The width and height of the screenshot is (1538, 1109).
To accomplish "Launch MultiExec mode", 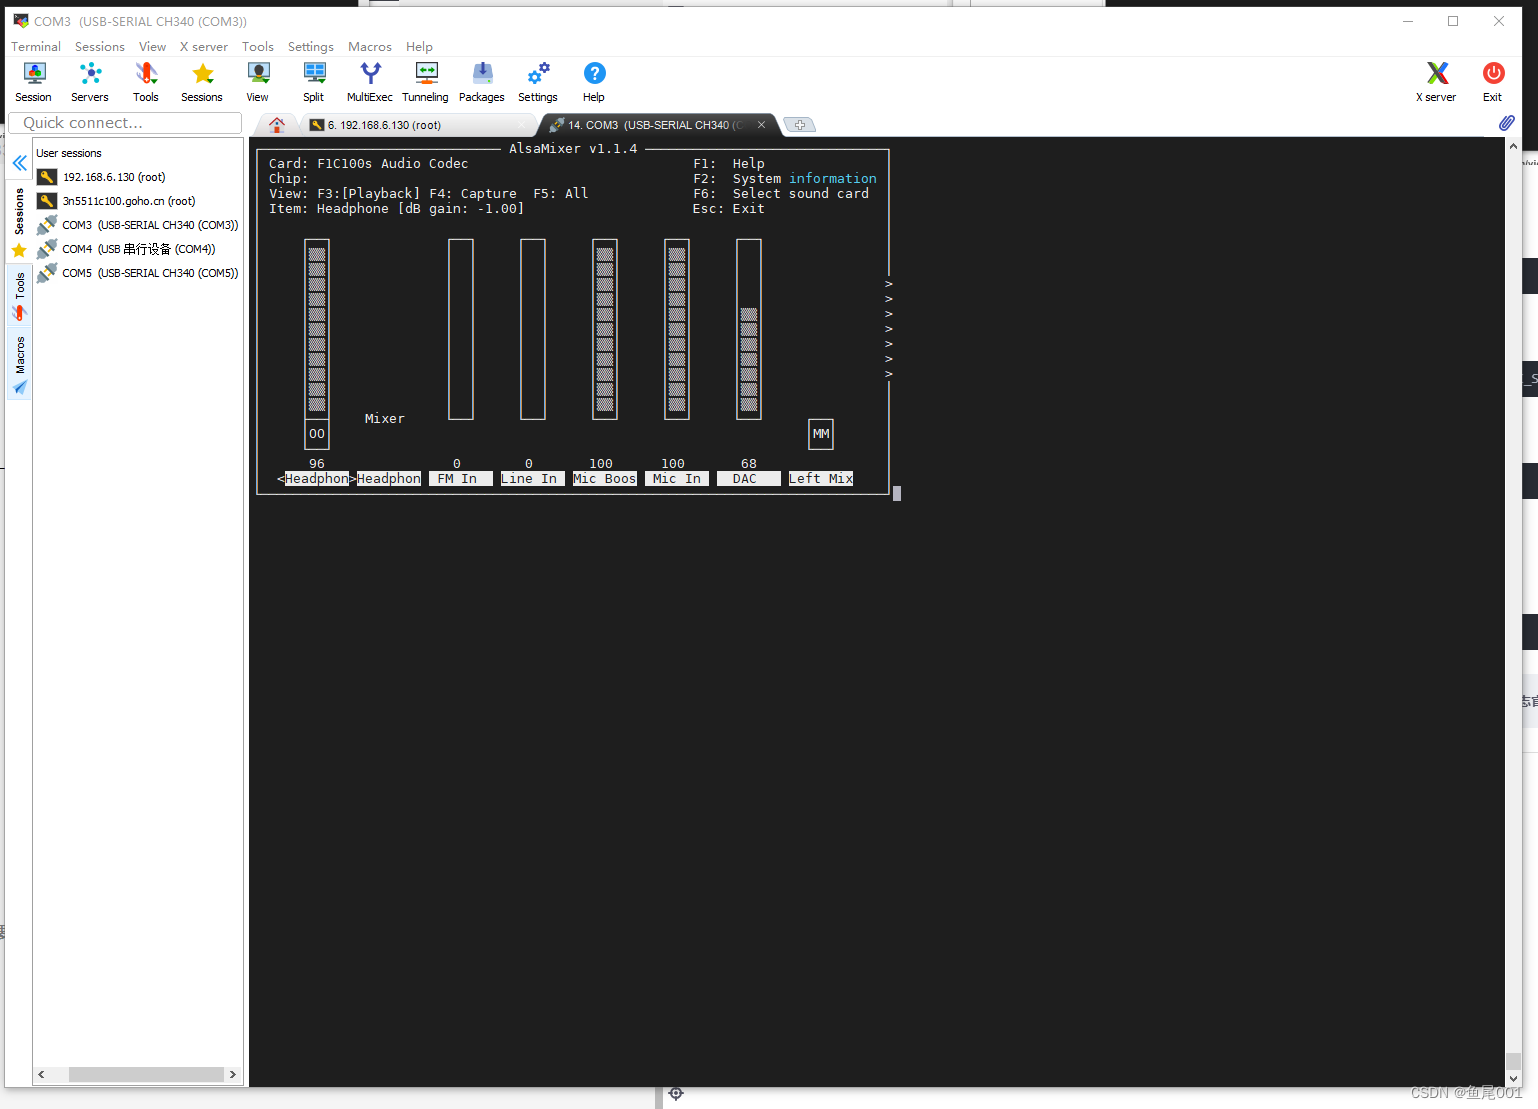I will coord(369,80).
